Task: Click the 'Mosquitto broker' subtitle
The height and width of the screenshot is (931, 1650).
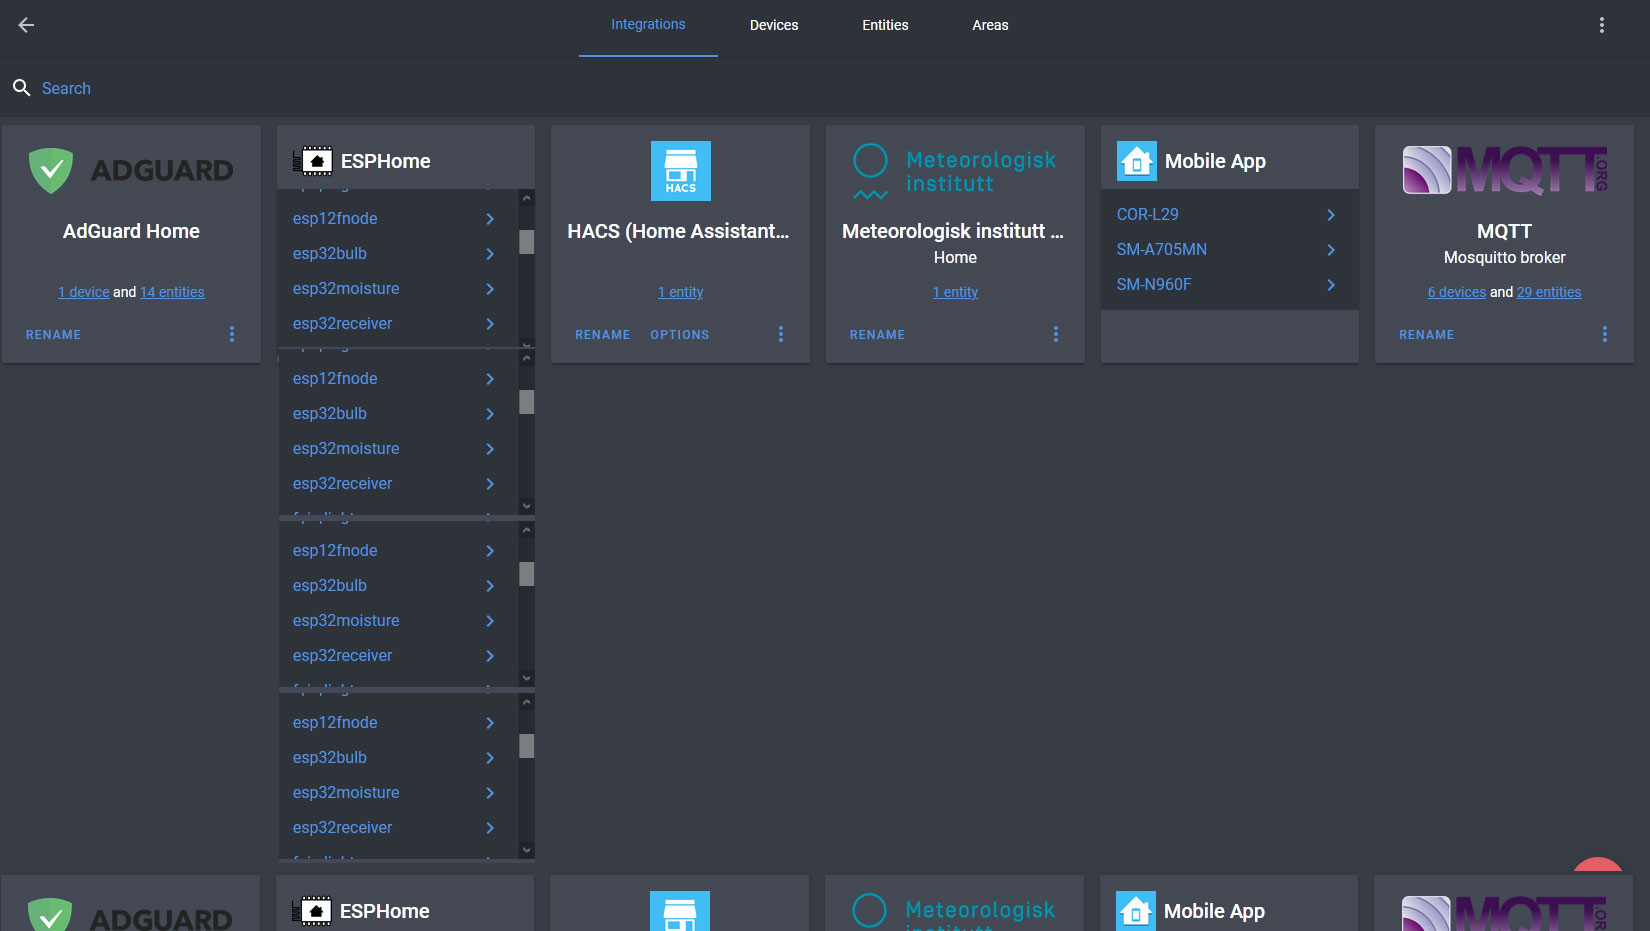Action: [1505, 258]
